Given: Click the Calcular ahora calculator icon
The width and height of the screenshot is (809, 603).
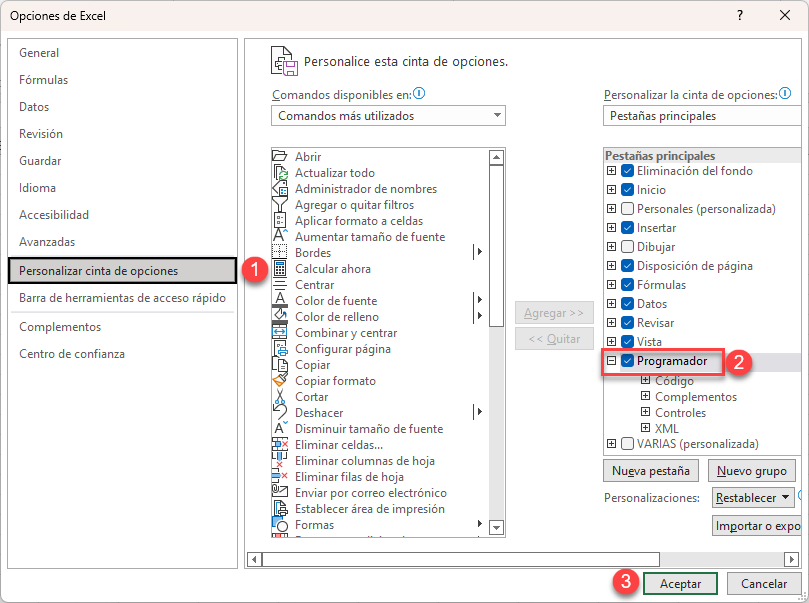Looking at the screenshot, I should click(x=280, y=268).
